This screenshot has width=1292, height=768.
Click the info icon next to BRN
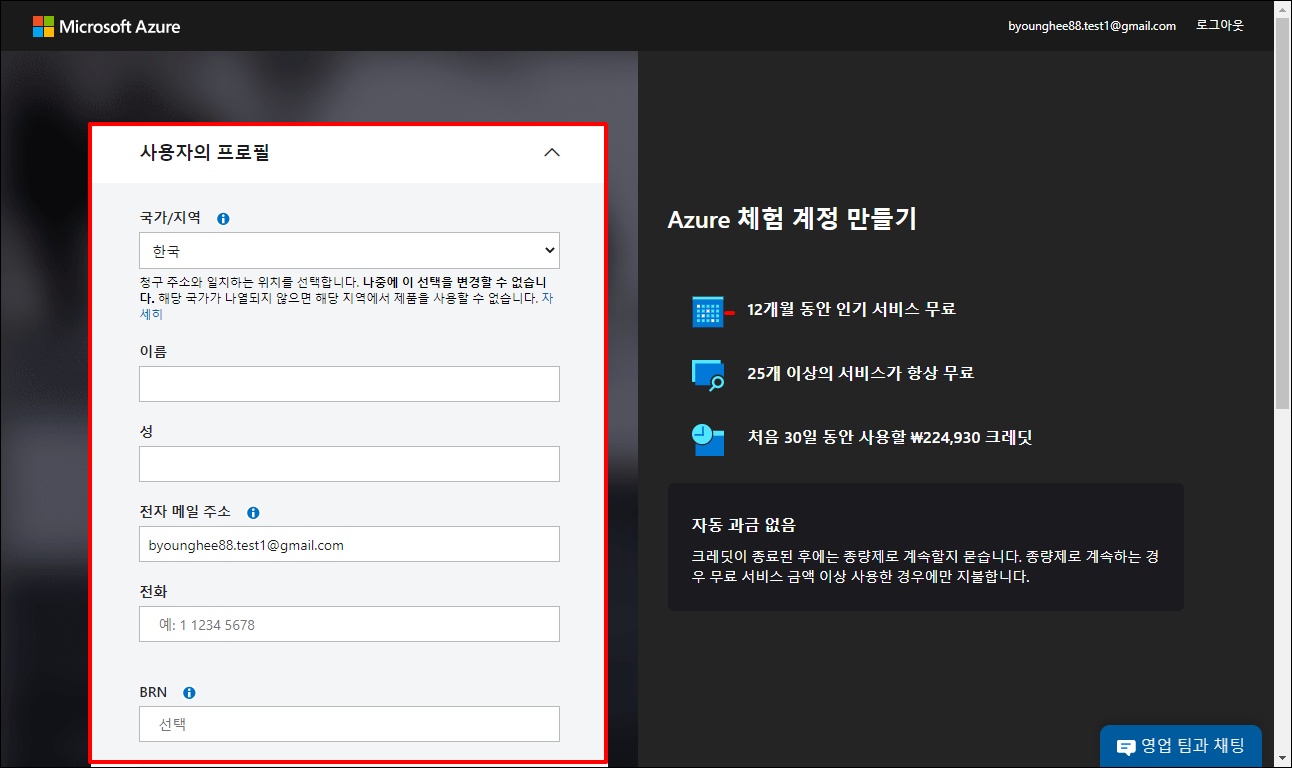(x=189, y=692)
